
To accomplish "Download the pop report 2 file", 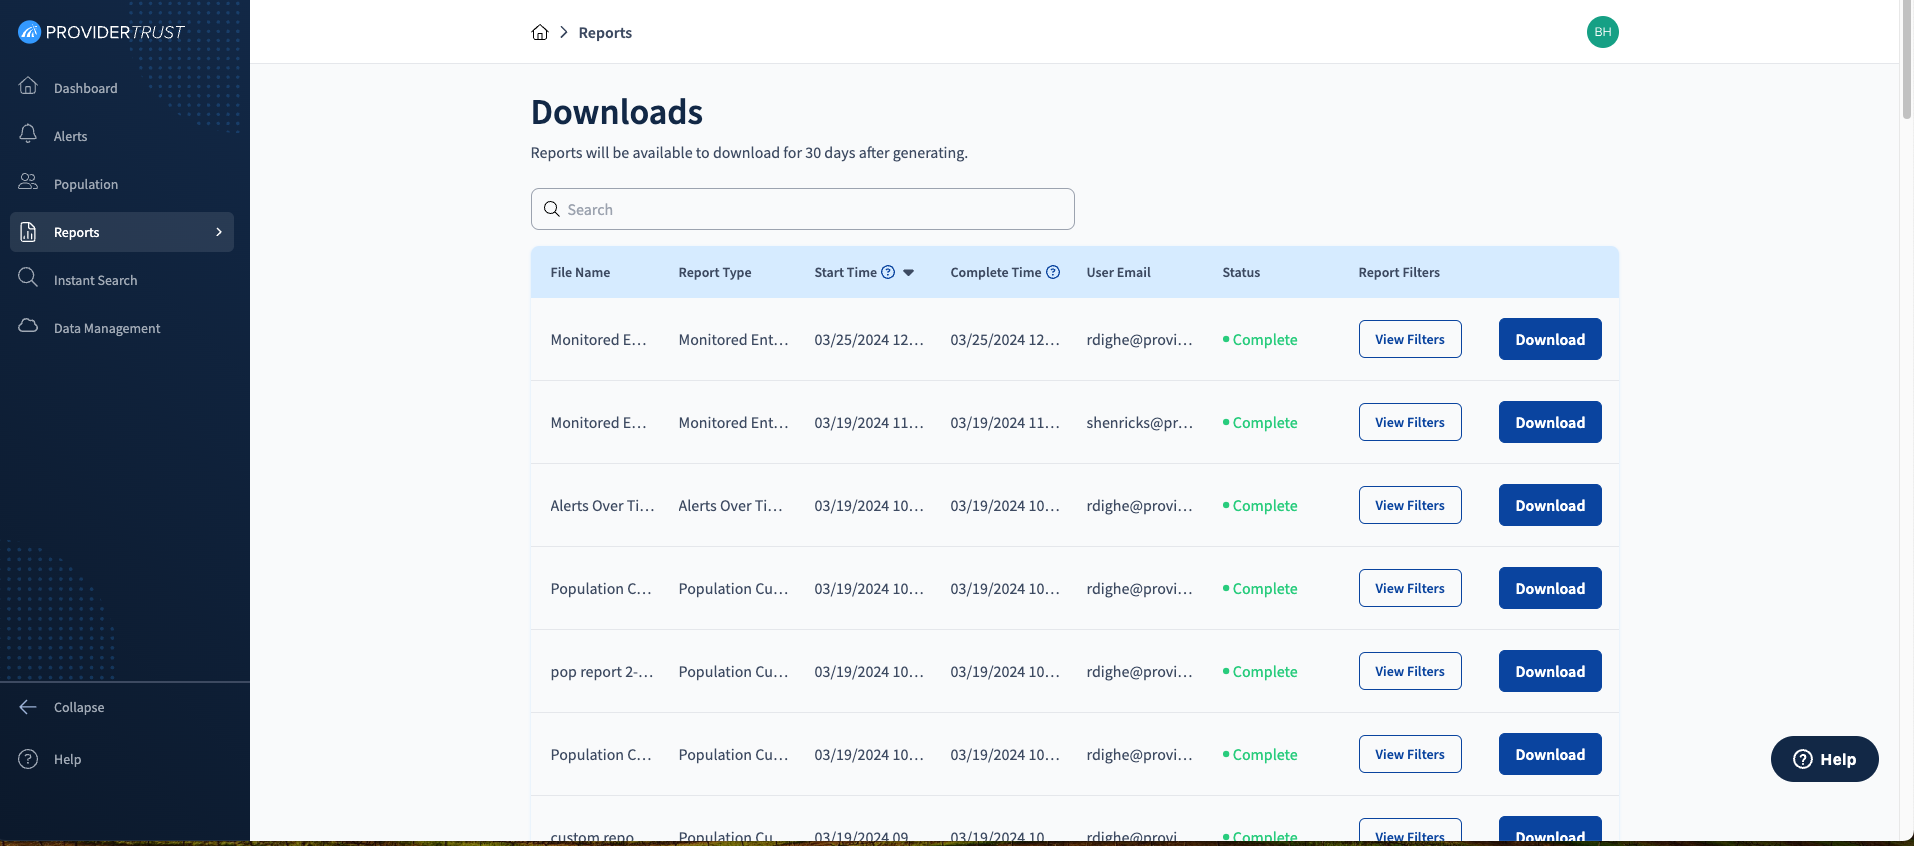I will pyautogui.click(x=1550, y=671).
